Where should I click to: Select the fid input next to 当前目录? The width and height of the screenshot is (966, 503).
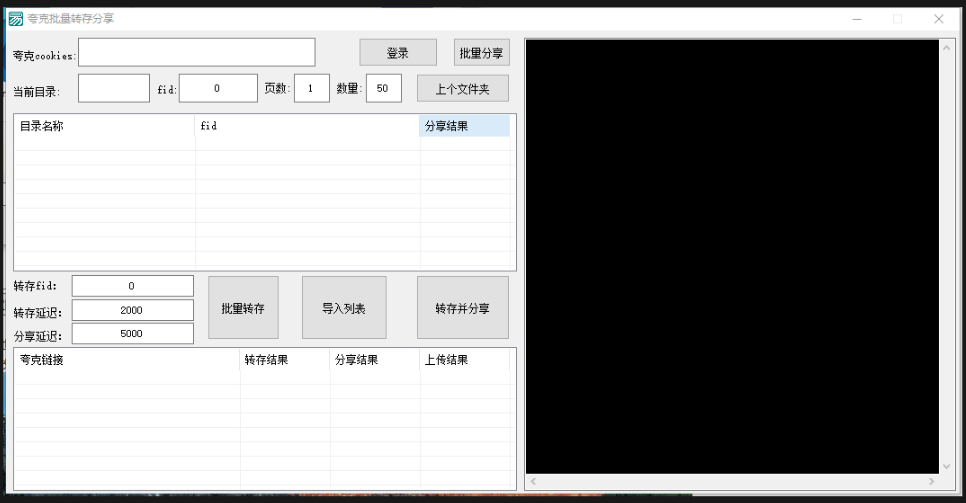[218, 88]
